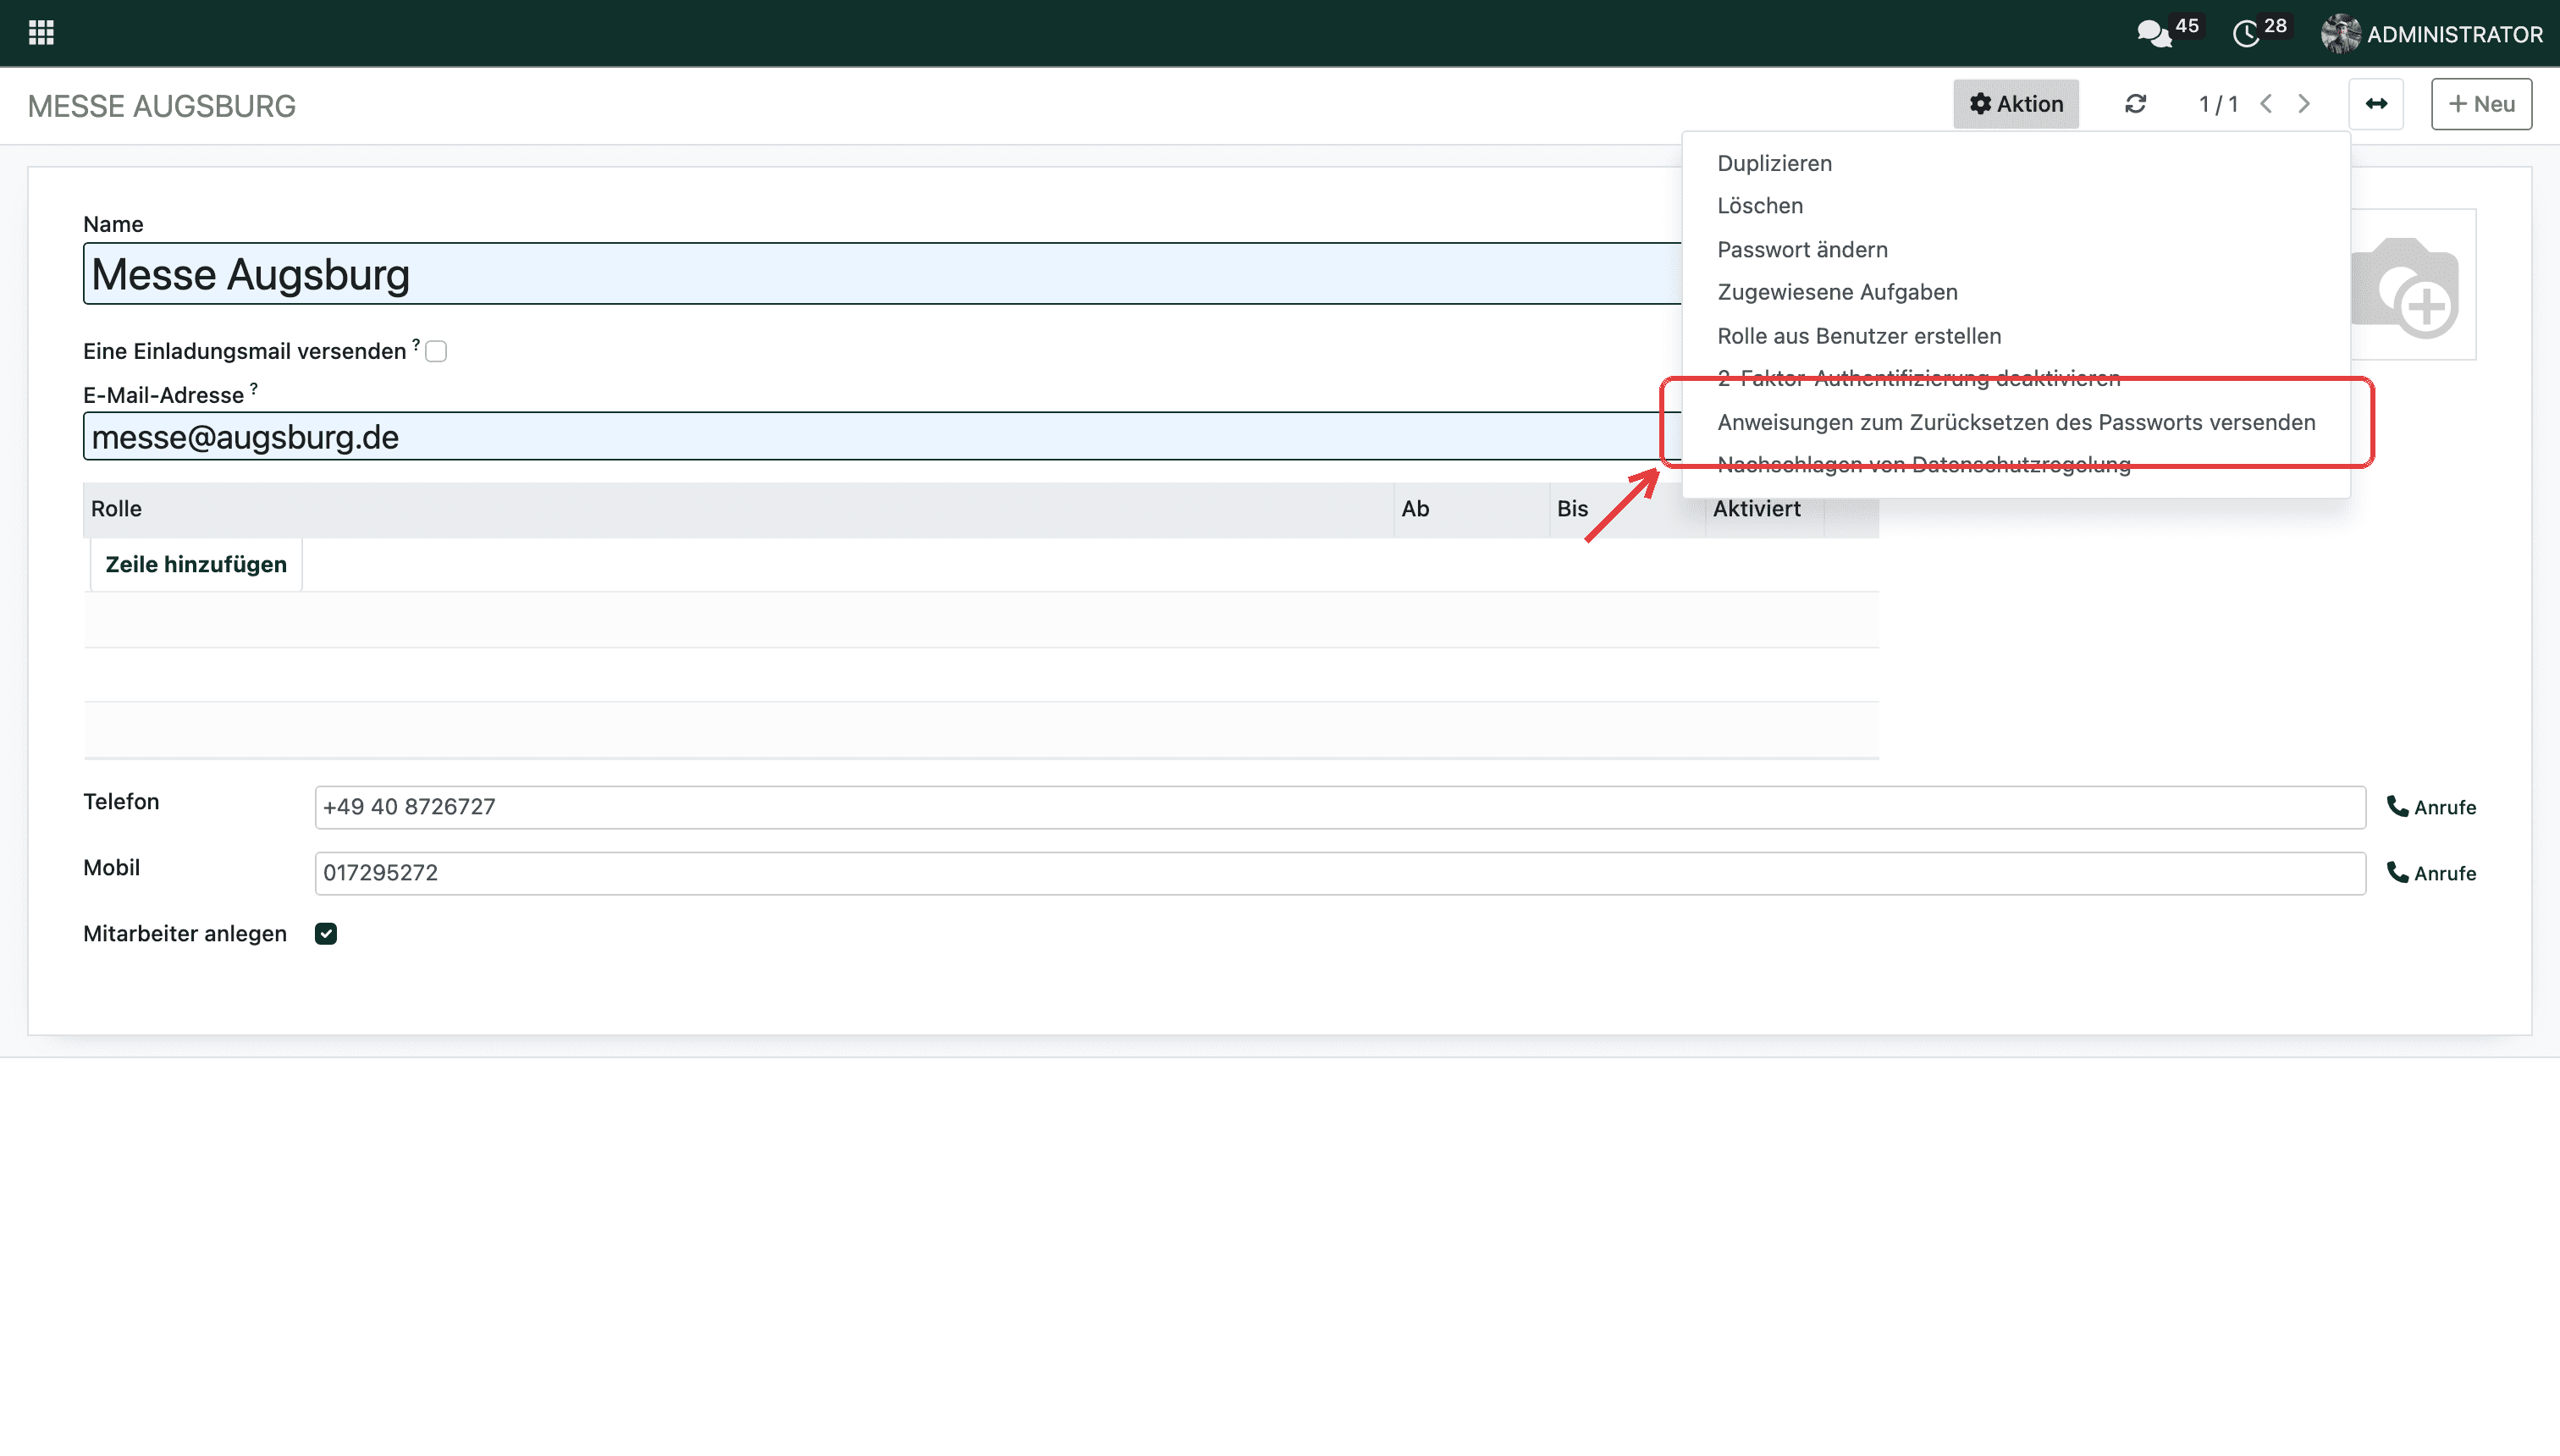Go to the next record arrow
2560x1456 pixels.
click(x=2304, y=104)
